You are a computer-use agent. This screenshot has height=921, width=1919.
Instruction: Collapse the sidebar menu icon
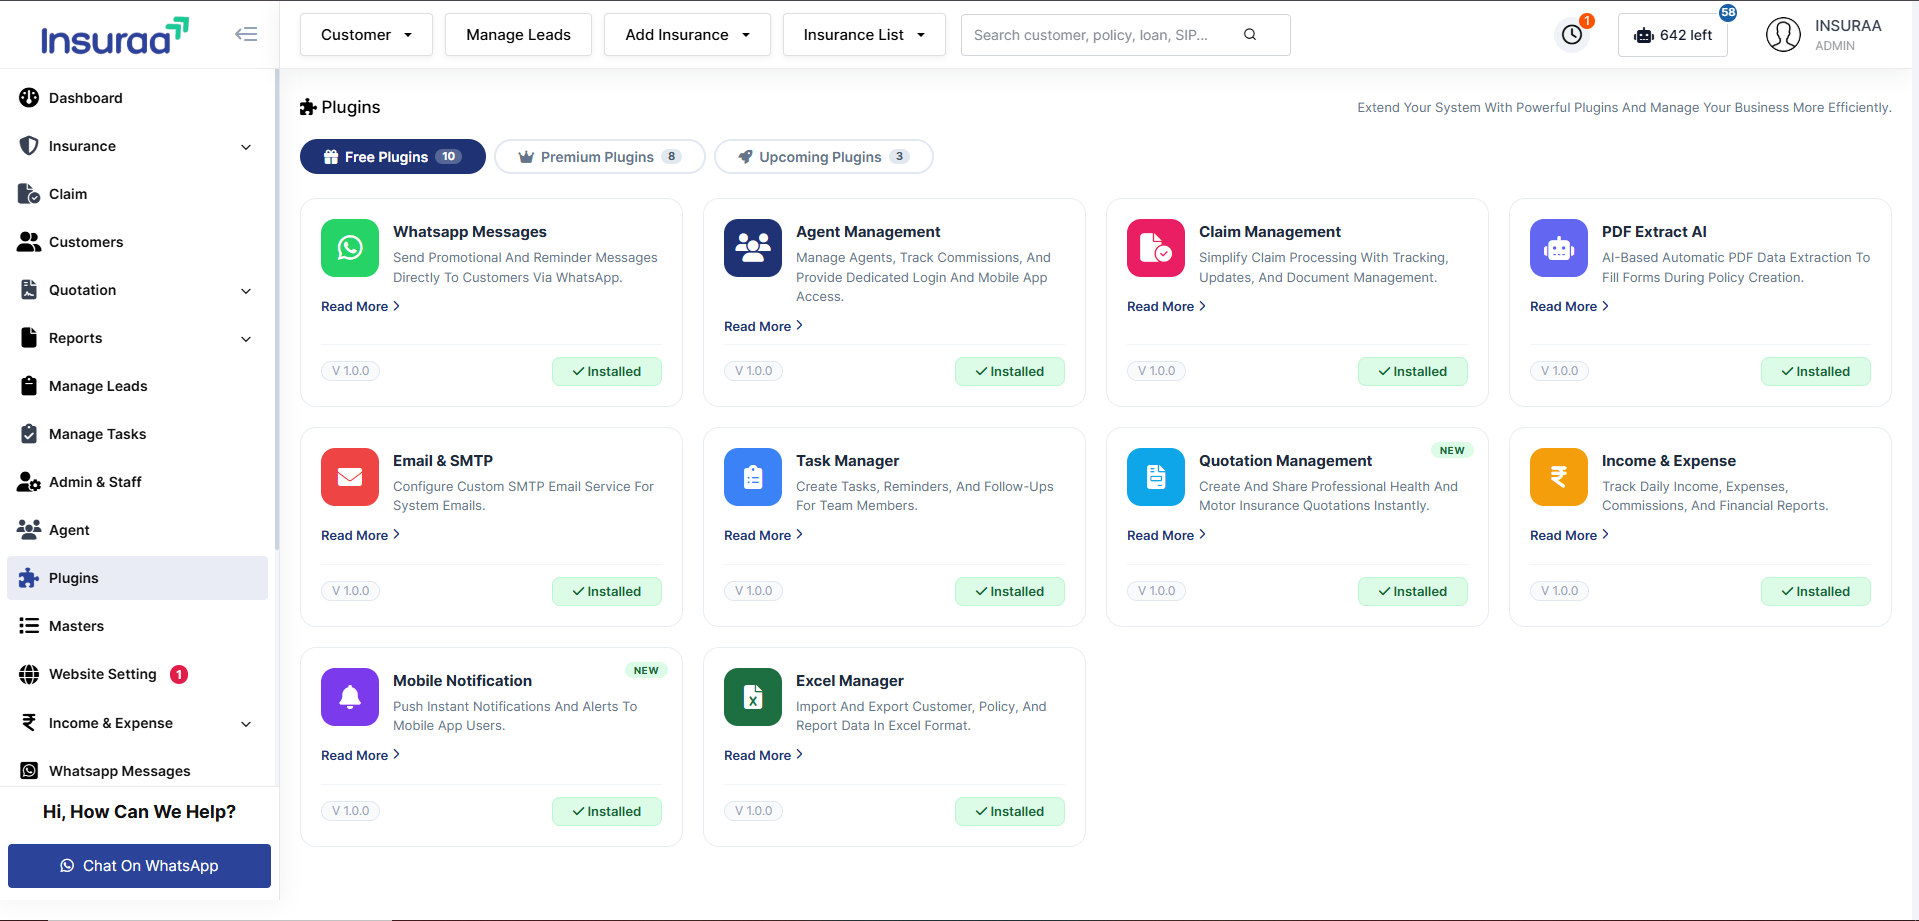[246, 34]
